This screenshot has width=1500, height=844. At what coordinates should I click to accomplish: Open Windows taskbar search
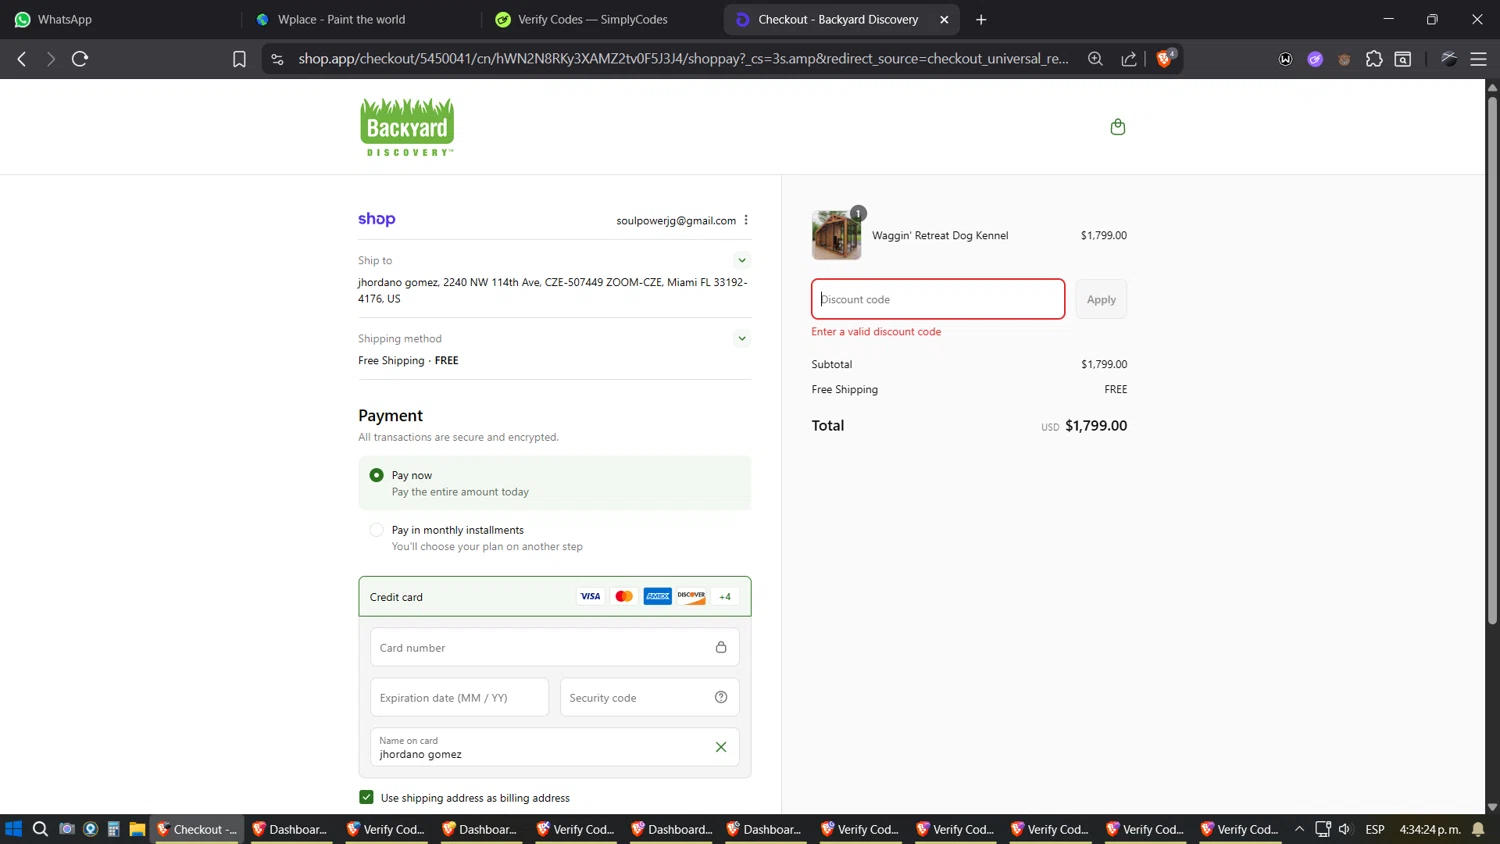coord(40,829)
